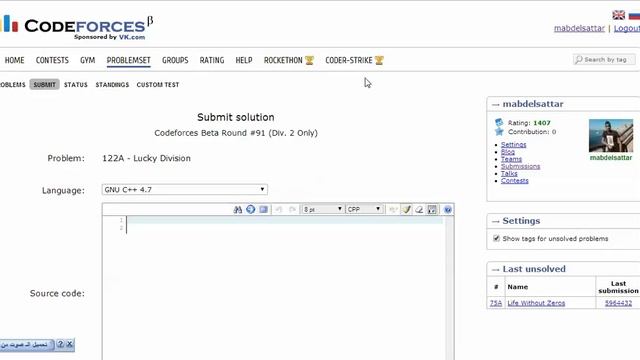Click the Logout link
Screen dimensions: 640x360
[x=627, y=28]
